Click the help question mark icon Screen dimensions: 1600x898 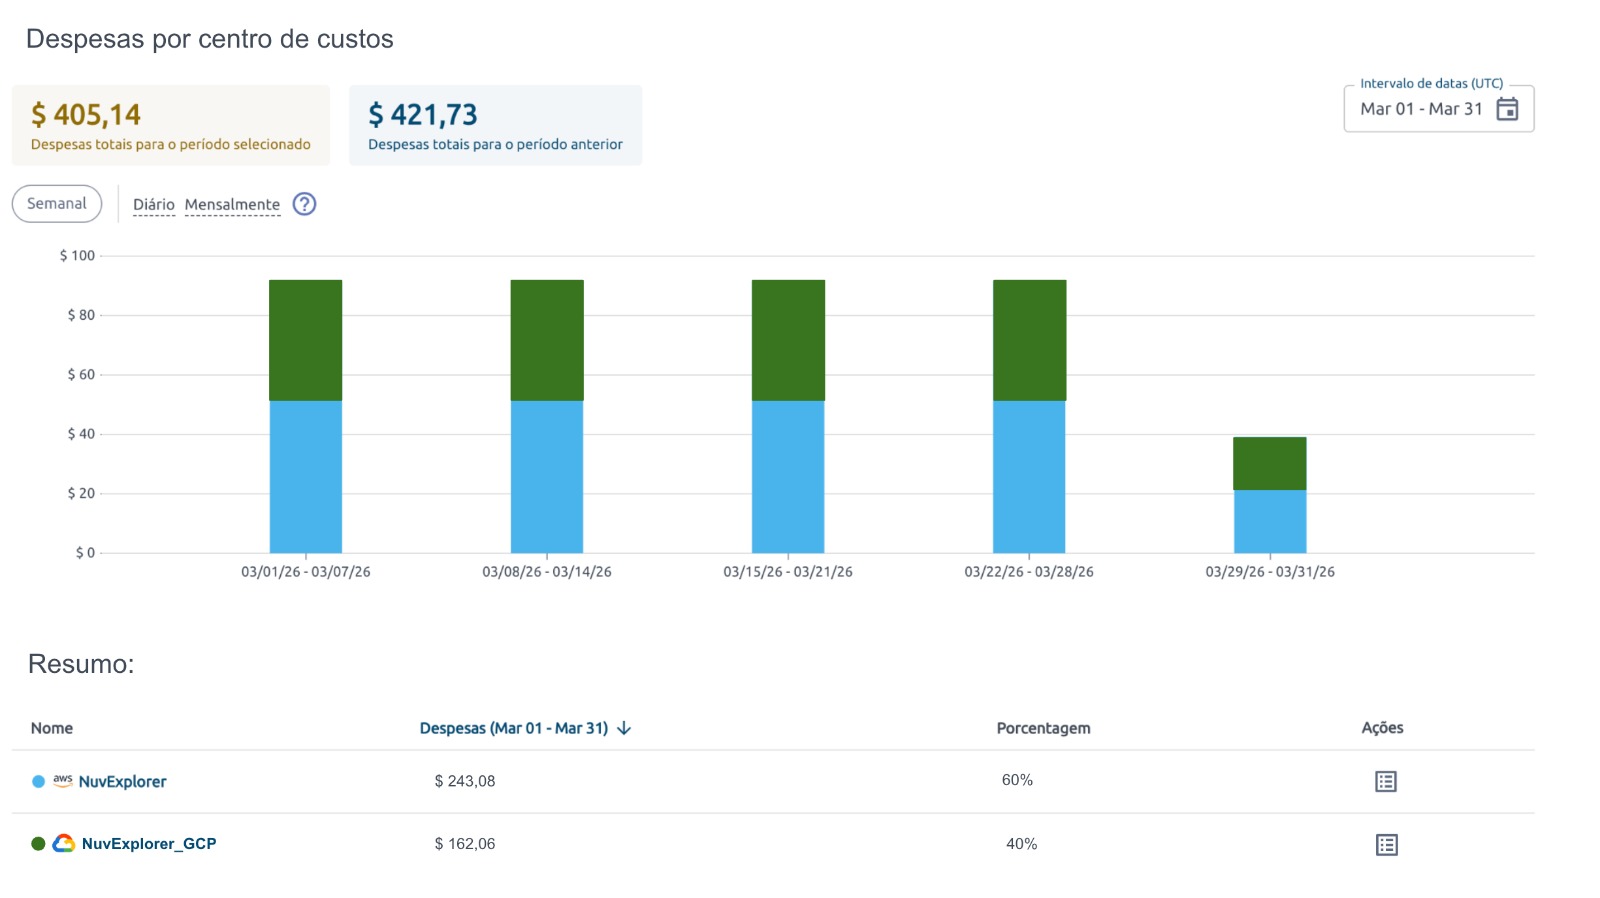pyautogui.click(x=304, y=204)
